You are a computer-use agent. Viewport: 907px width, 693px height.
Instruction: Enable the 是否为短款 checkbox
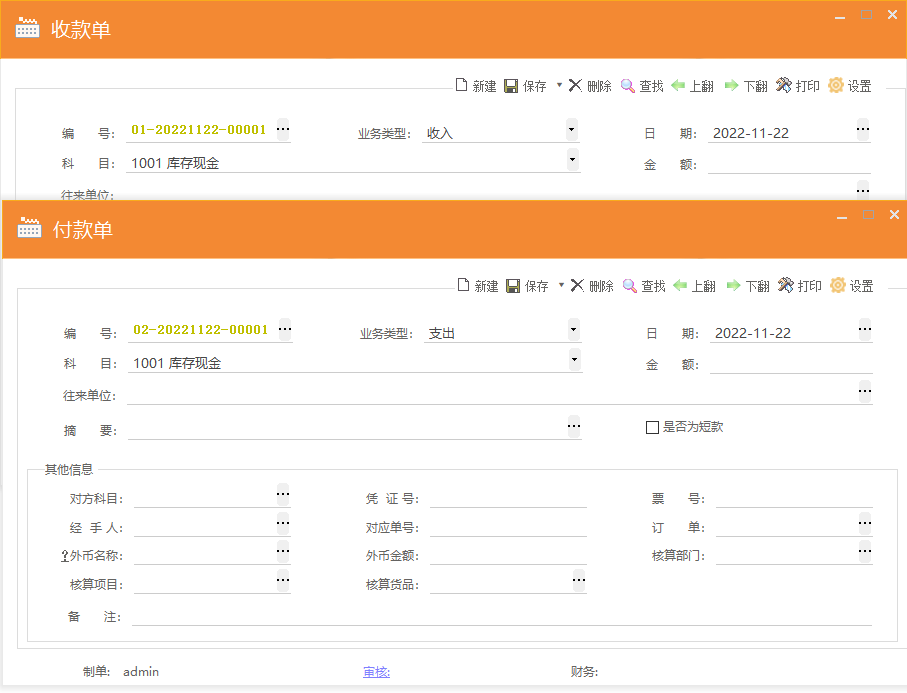point(652,427)
